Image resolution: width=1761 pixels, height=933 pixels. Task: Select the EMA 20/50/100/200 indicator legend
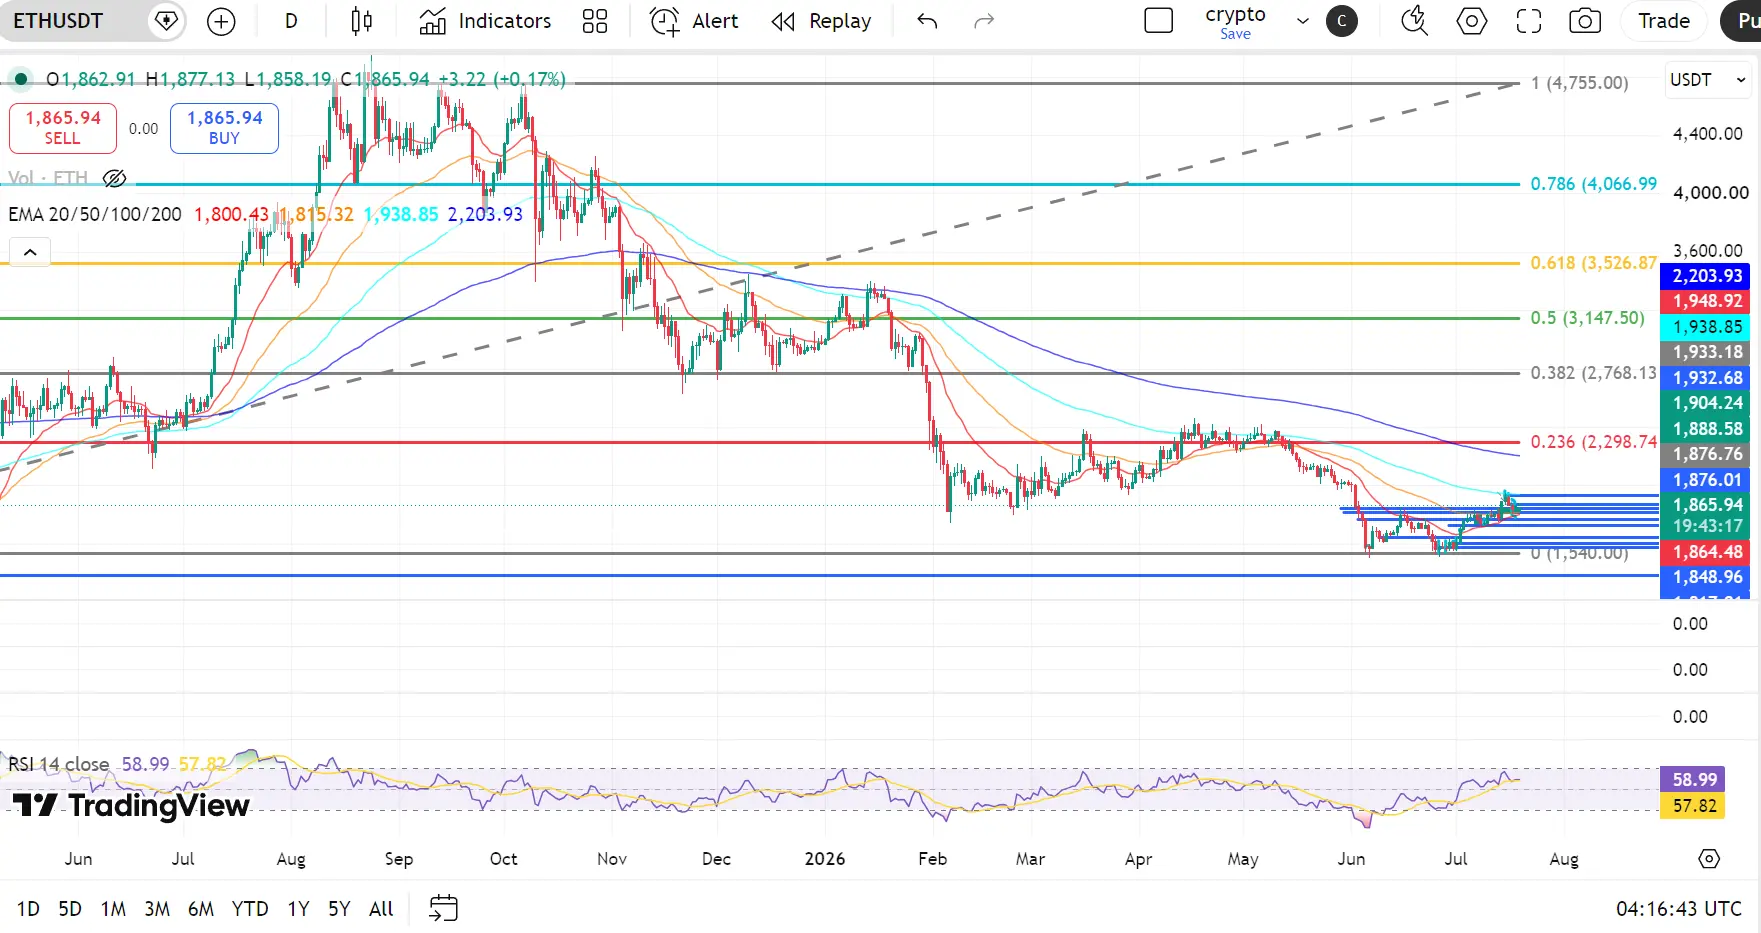pos(95,214)
